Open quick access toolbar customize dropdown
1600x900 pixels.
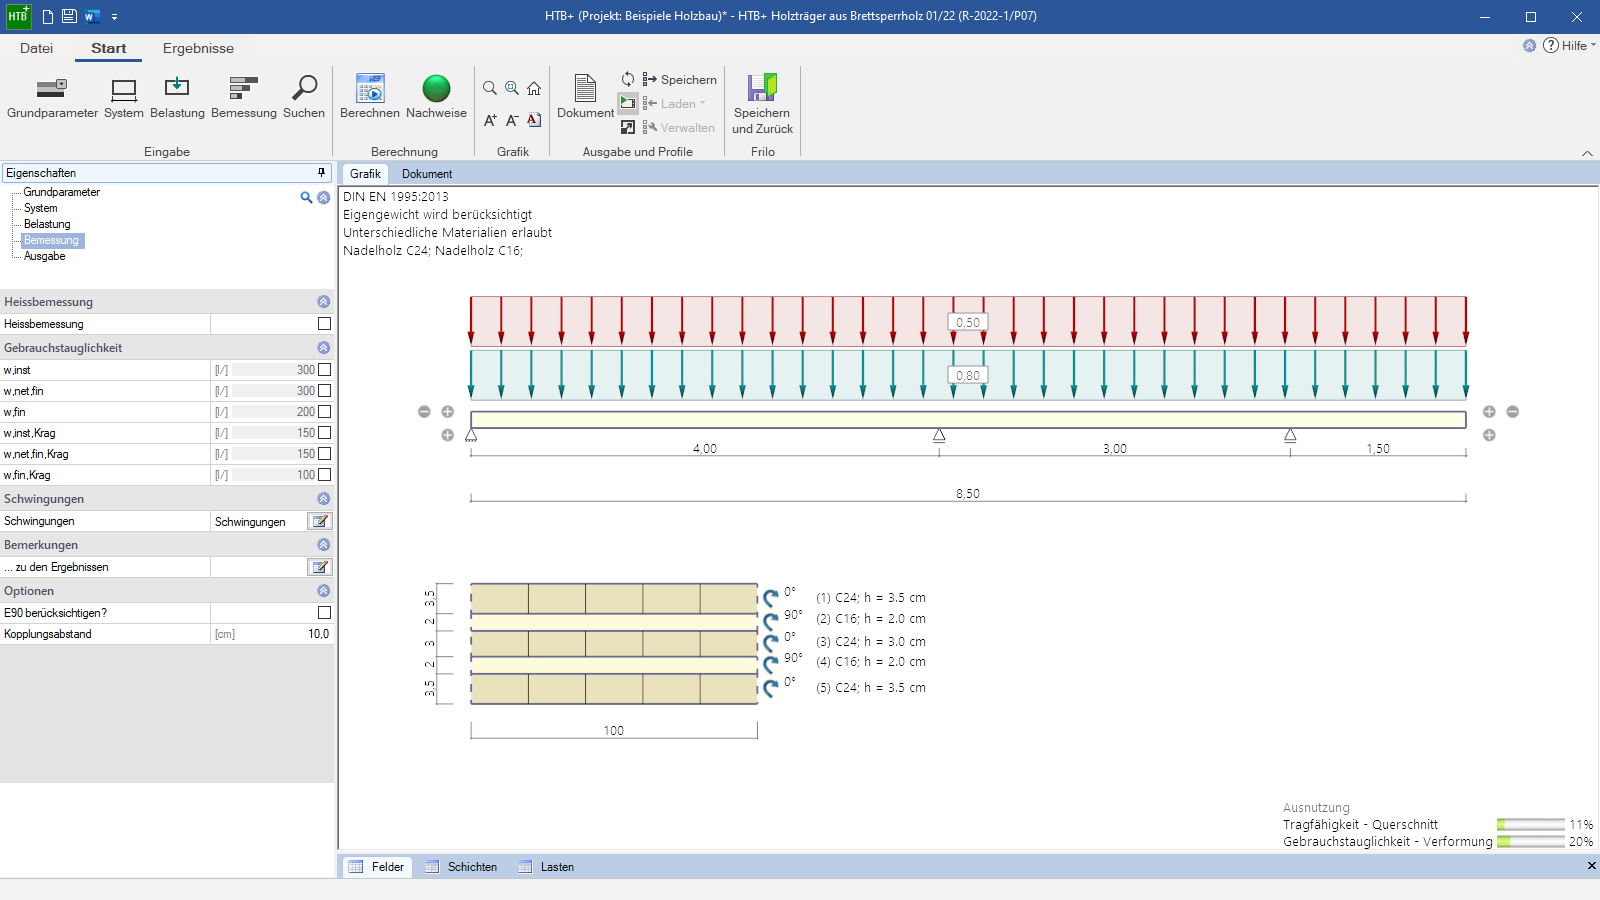pos(114,17)
